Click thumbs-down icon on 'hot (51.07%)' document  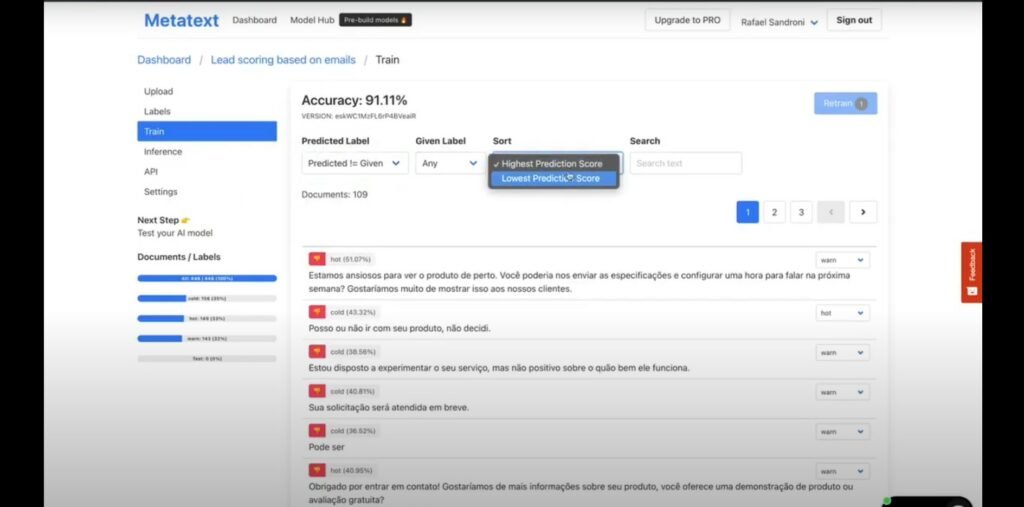(317, 259)
